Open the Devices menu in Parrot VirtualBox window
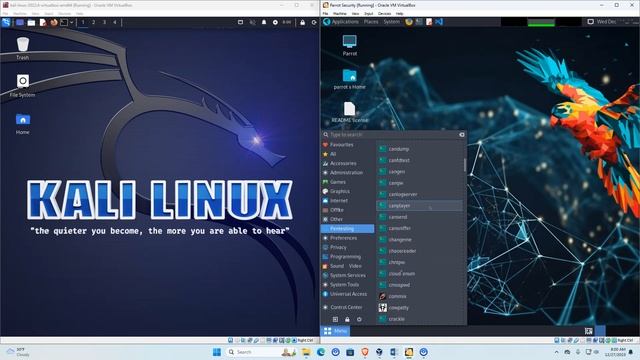Screen dimensions: 640x360 [x=384, y=13]
